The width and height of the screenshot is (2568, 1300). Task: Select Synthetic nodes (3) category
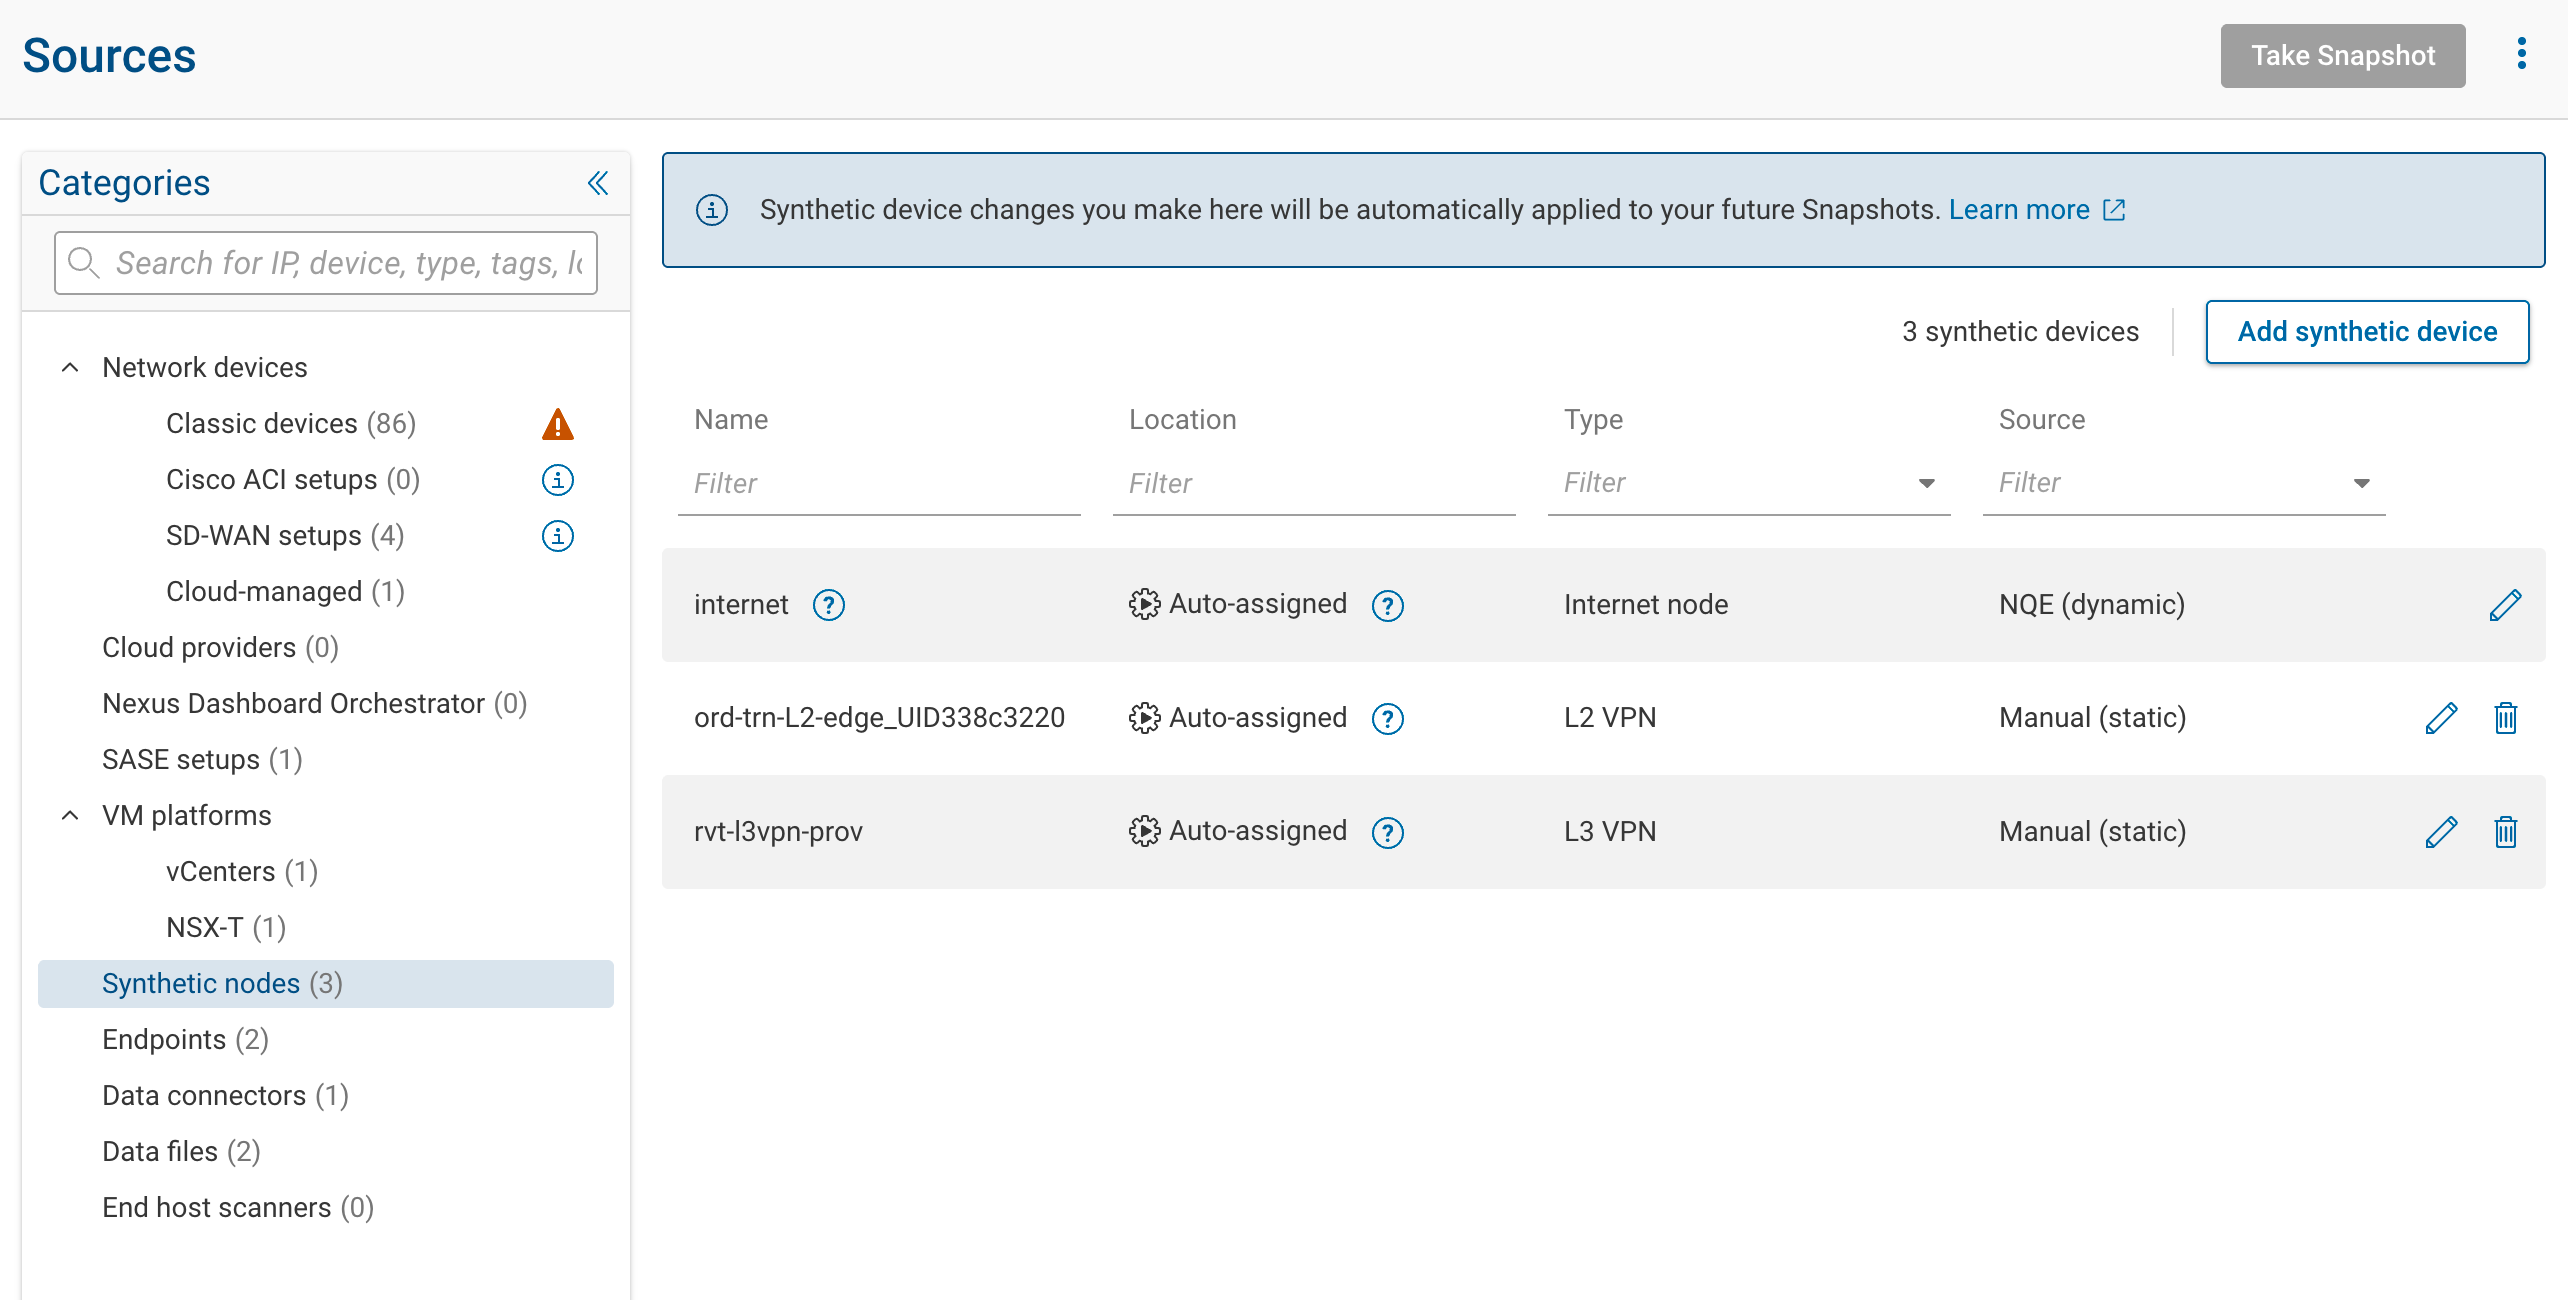pyautogui.click(x=325, y=984)
